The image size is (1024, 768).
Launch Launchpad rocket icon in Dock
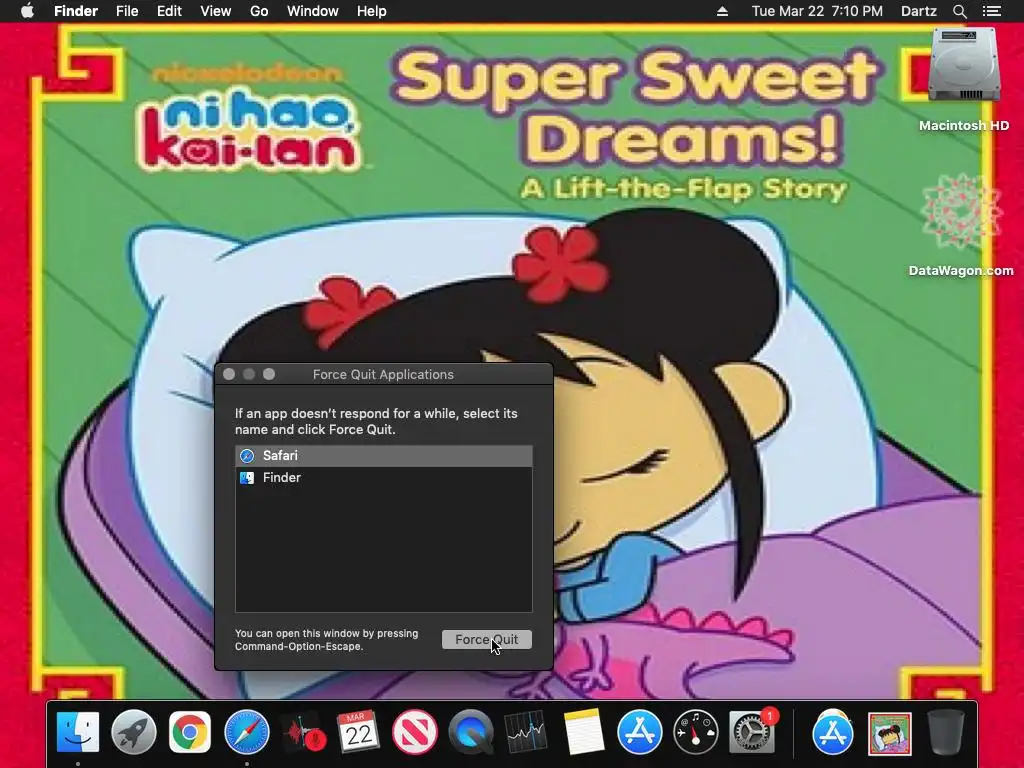click(134, 732)
